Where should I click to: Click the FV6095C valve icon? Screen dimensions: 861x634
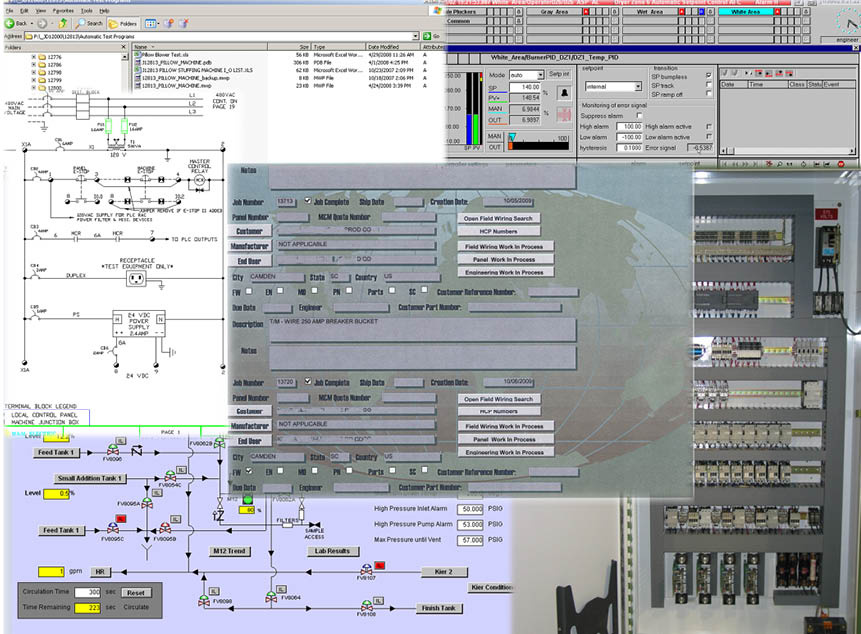(113, 528)
